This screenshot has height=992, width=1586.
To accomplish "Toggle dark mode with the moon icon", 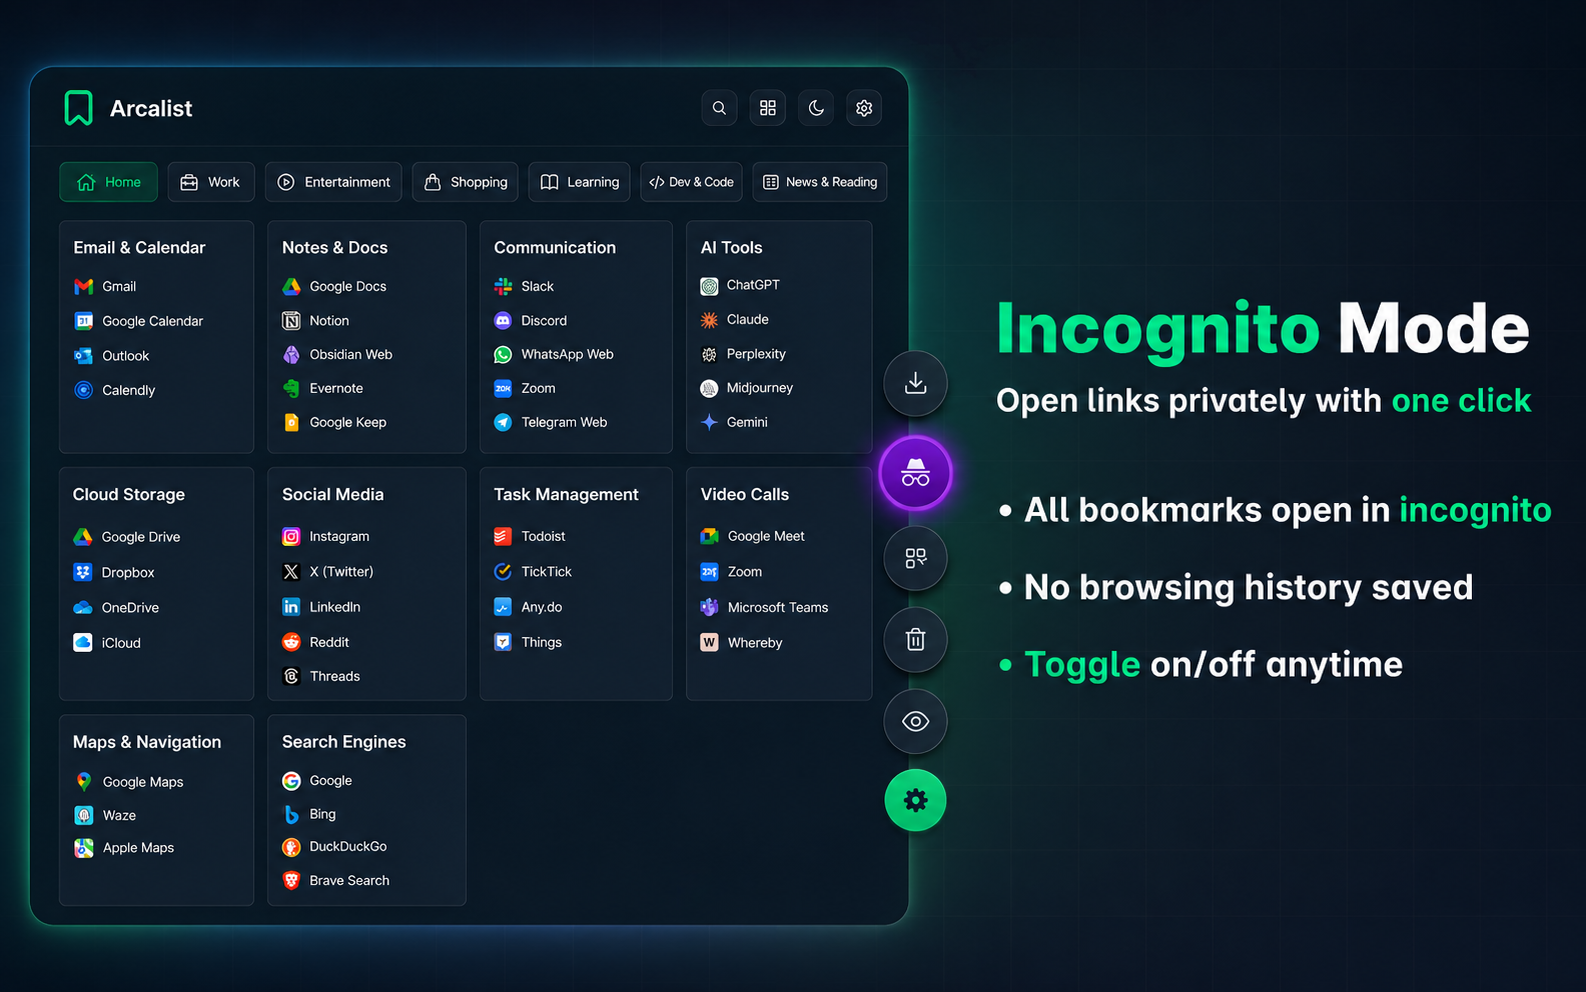I will [x=816, y=108].
